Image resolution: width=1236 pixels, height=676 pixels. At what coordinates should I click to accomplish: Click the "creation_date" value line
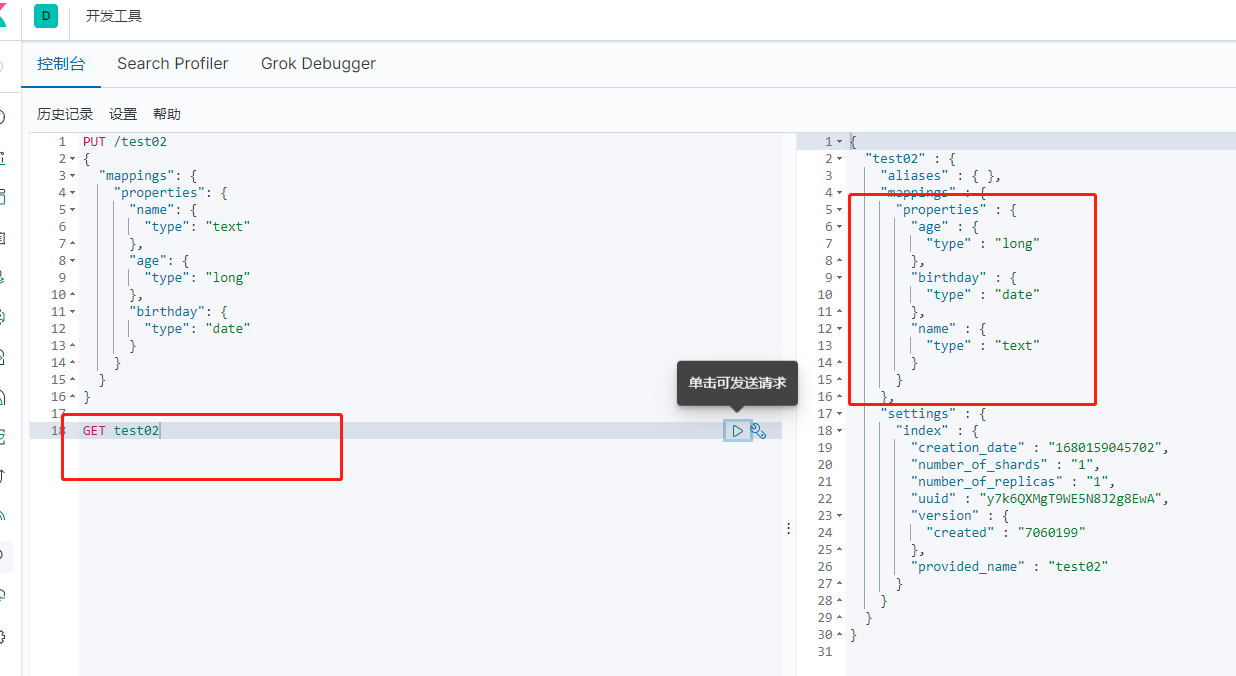click(1040, 448)
